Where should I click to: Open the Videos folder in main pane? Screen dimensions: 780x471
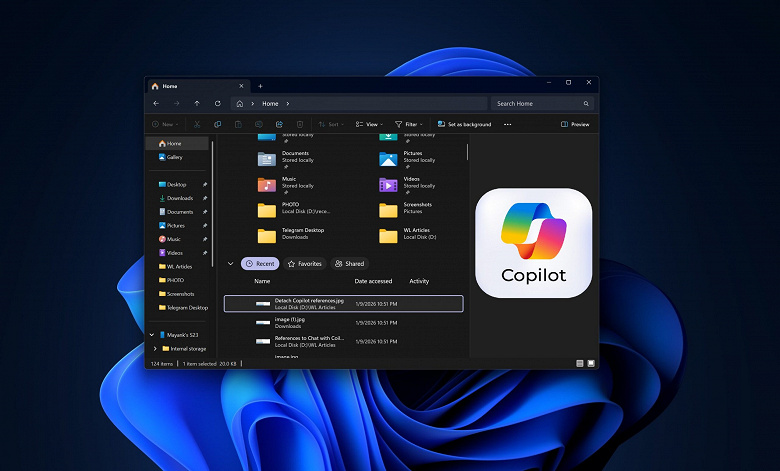click(x=388, y=185)
